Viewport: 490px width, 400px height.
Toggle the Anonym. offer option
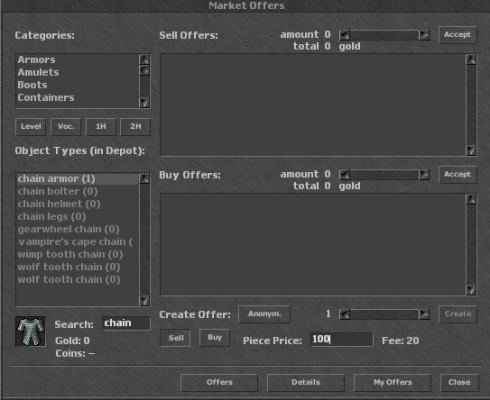264,314
